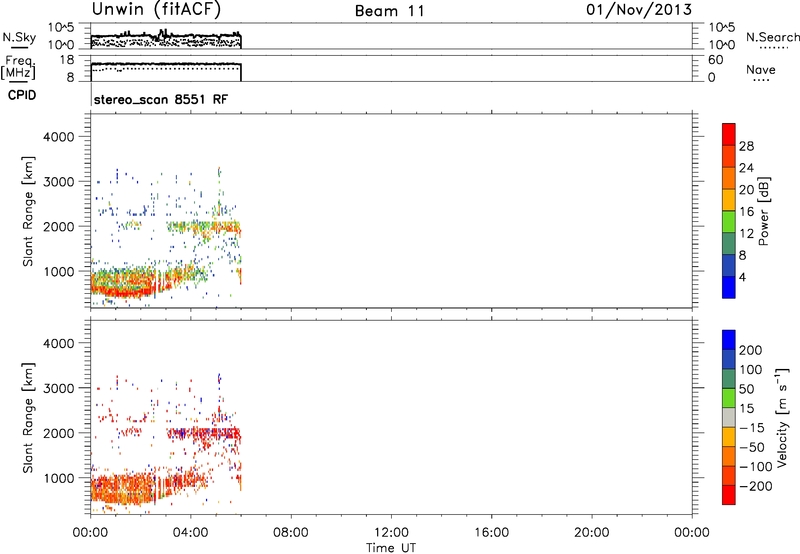Click the 'Beam 11' heading
The width and height of the screenshot is (800, 554).
pyautogui.click(x=390, y=11)
